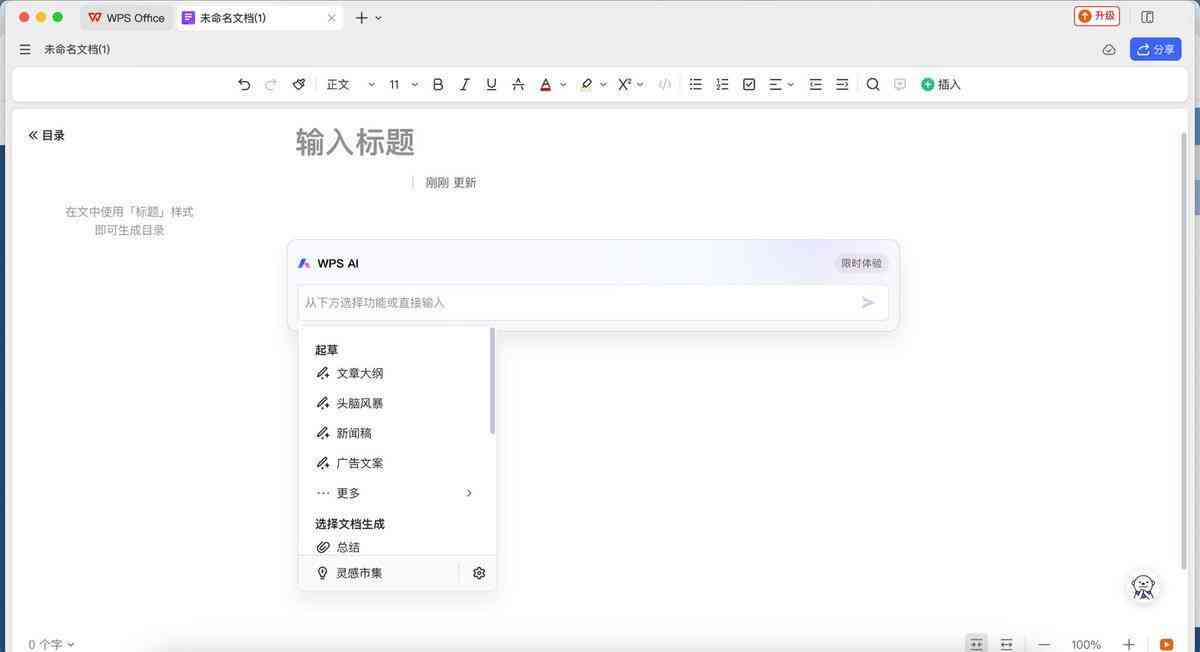Click the document vertical scrollbar

[x=1186, y=350]
